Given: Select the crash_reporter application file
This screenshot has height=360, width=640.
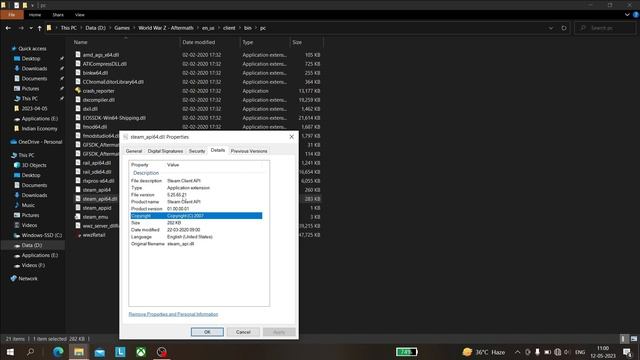Looking at the screenshot, I should (x=98, y=91).
